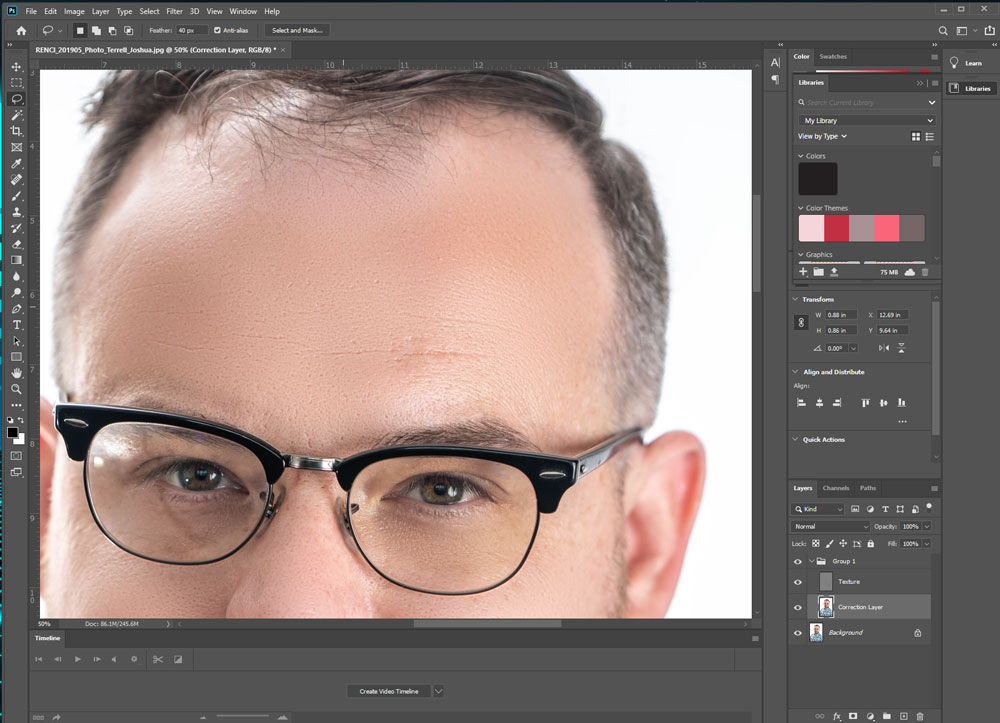
Task: Click the delete layer trash icon
Action: [920, 716]
